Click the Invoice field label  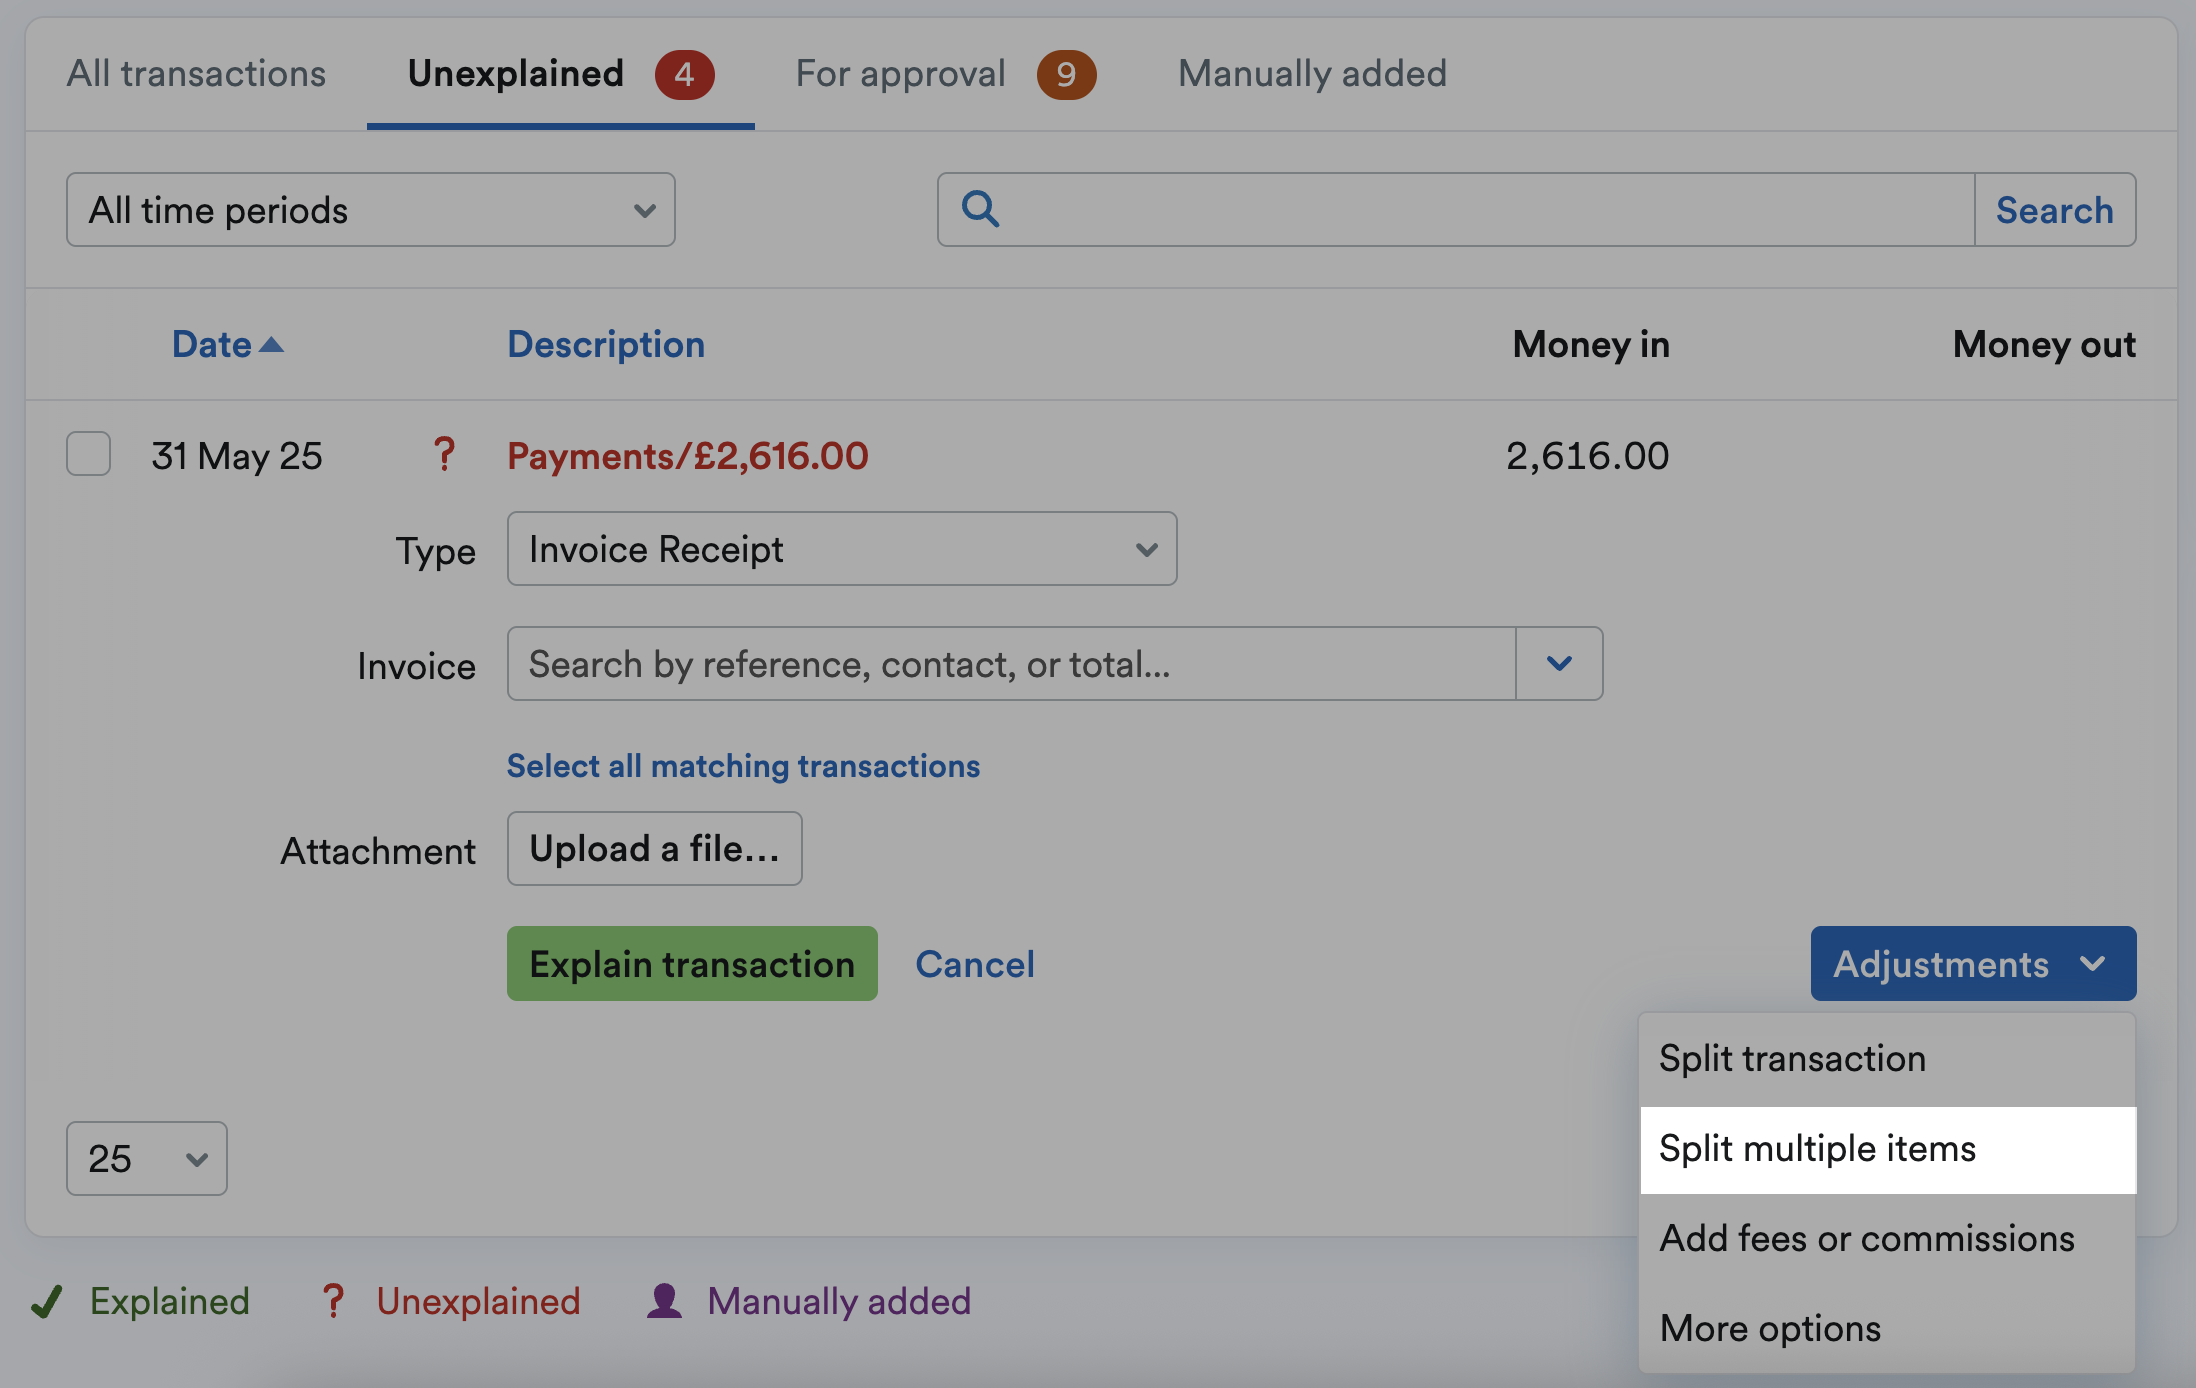coord(416,666)
